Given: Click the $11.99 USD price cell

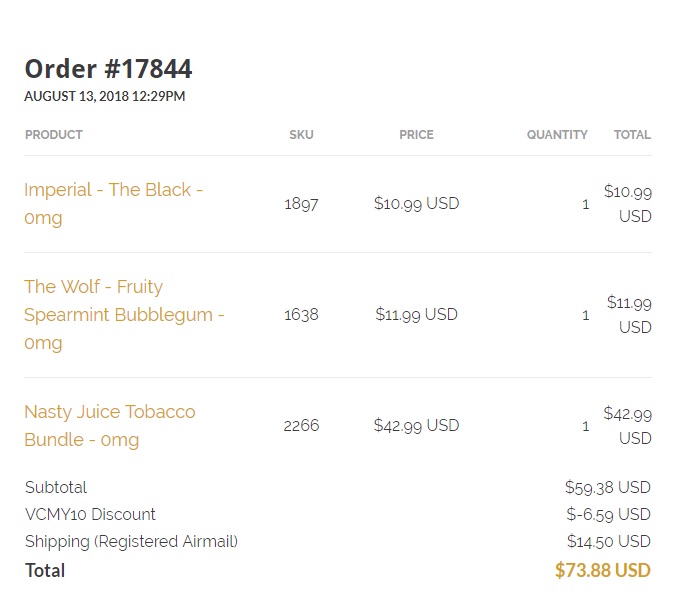Looking at the screenshot, I should (x=417, y=314).
